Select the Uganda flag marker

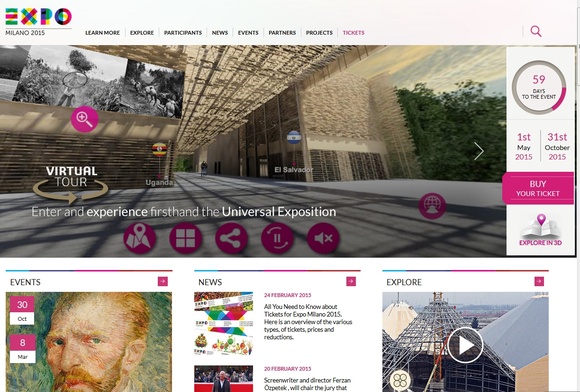159,149
